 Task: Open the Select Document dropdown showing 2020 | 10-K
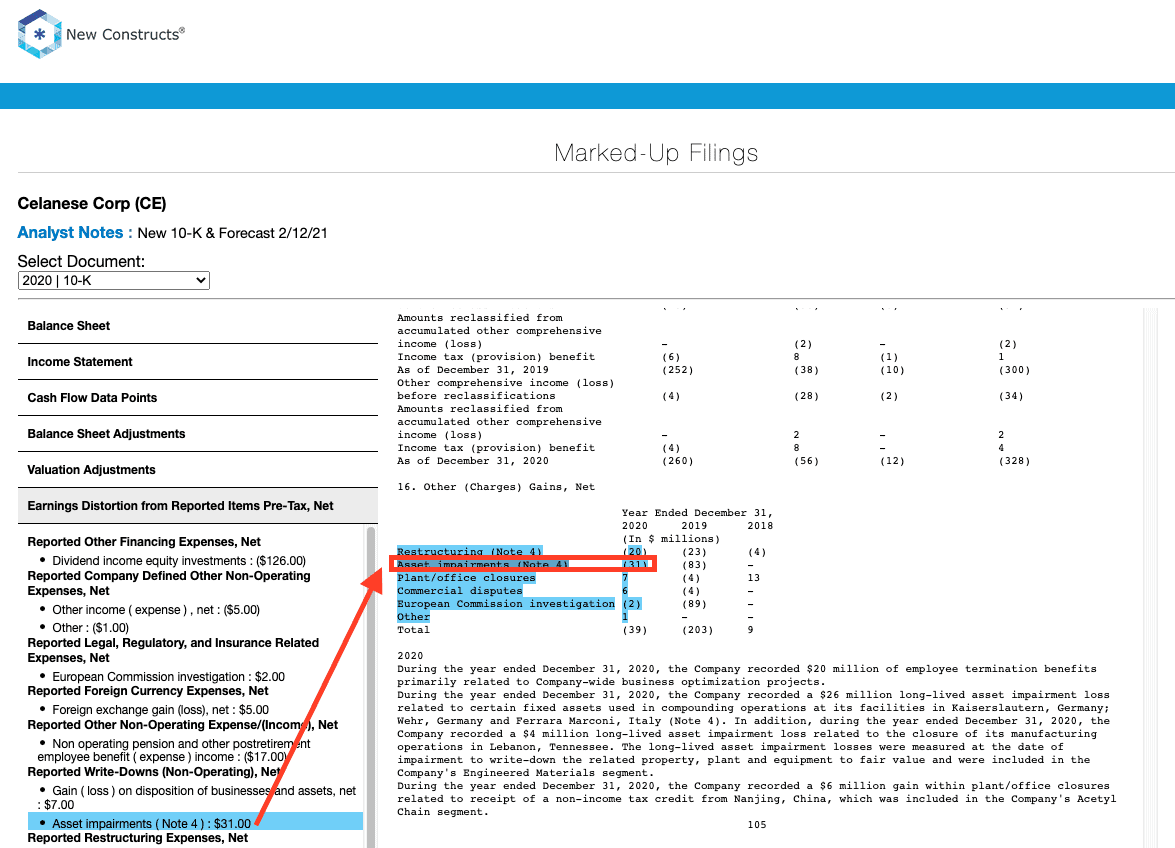click(113, 280)
